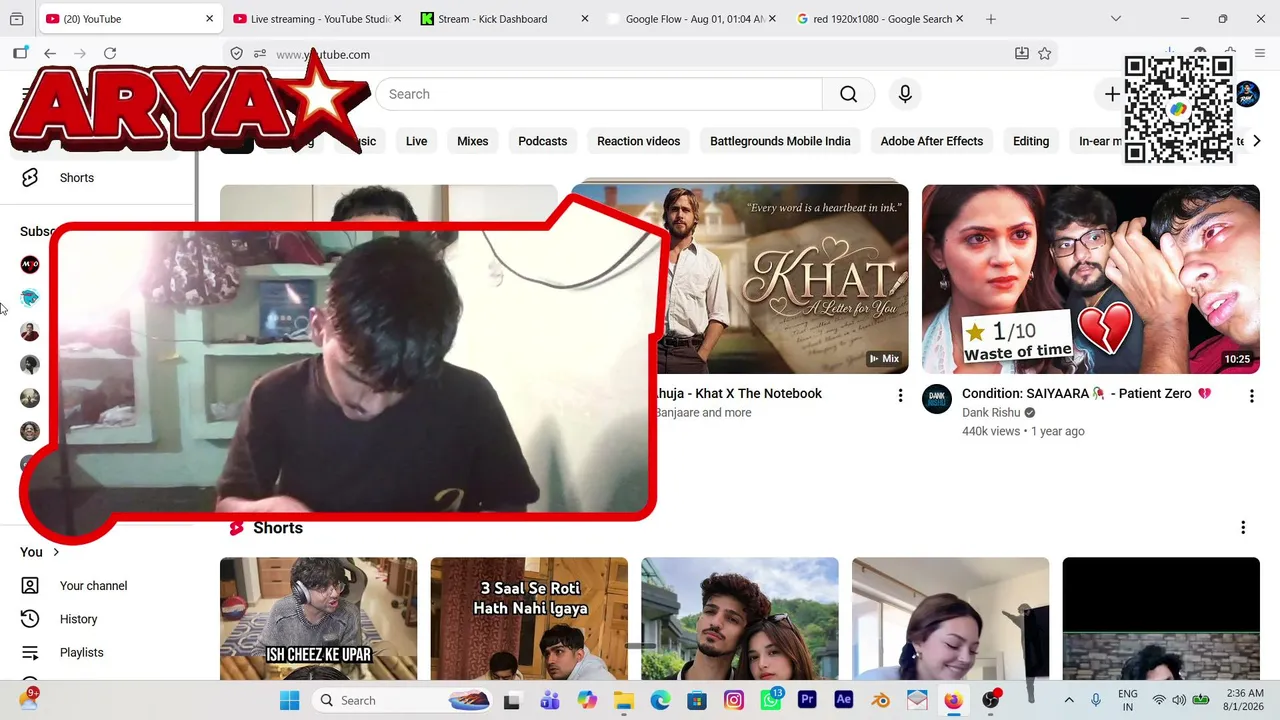The image size is (1280, 720).
Task: List all open browser tabs
Action: [x=1116, y=19]
